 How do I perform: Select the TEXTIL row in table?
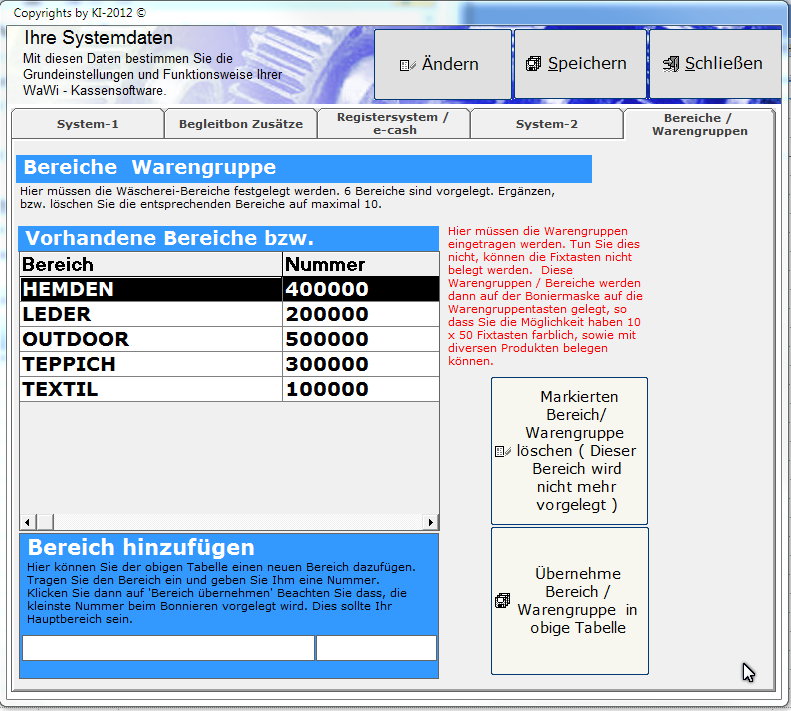click(230, 389)
